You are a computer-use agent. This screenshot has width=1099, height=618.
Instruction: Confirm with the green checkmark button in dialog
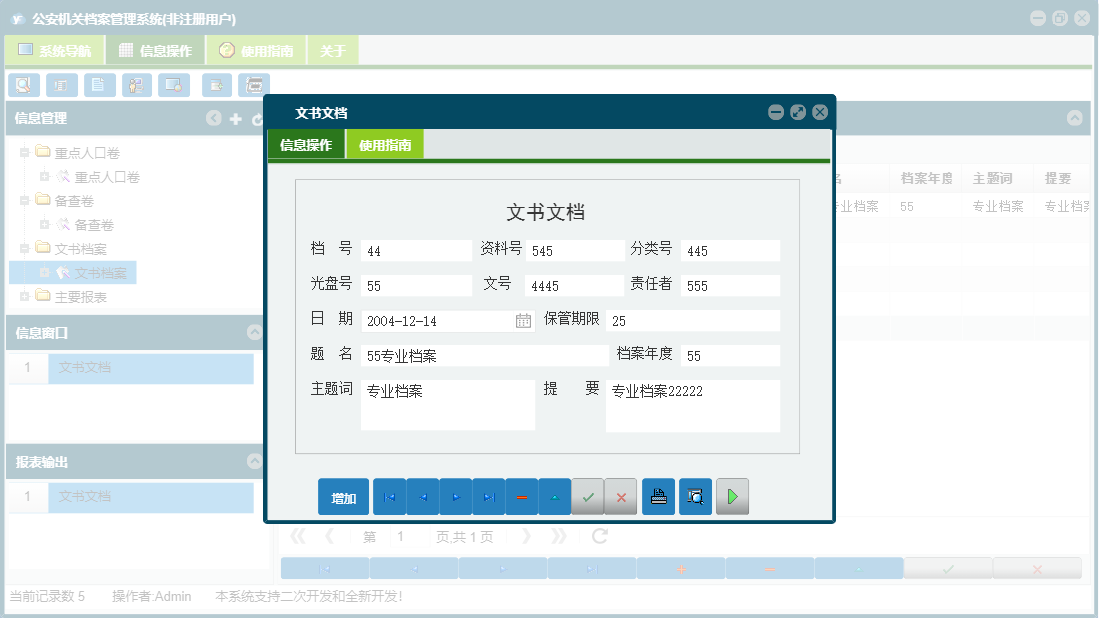click(588, 497)
